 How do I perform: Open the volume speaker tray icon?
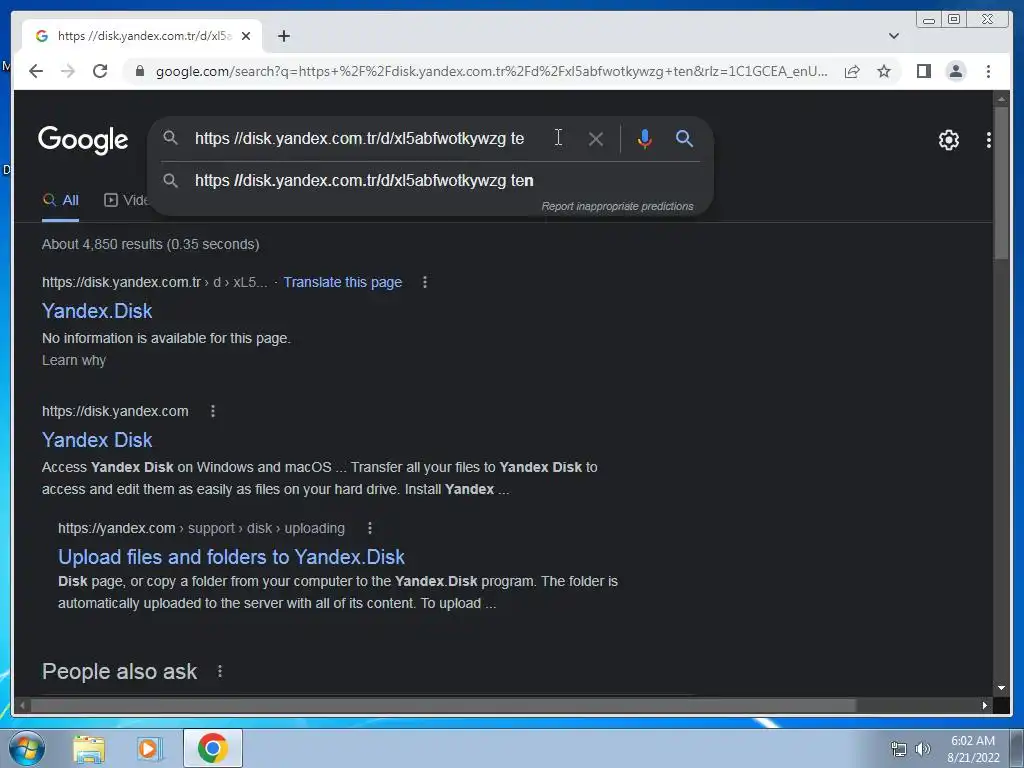coord(922,749)
